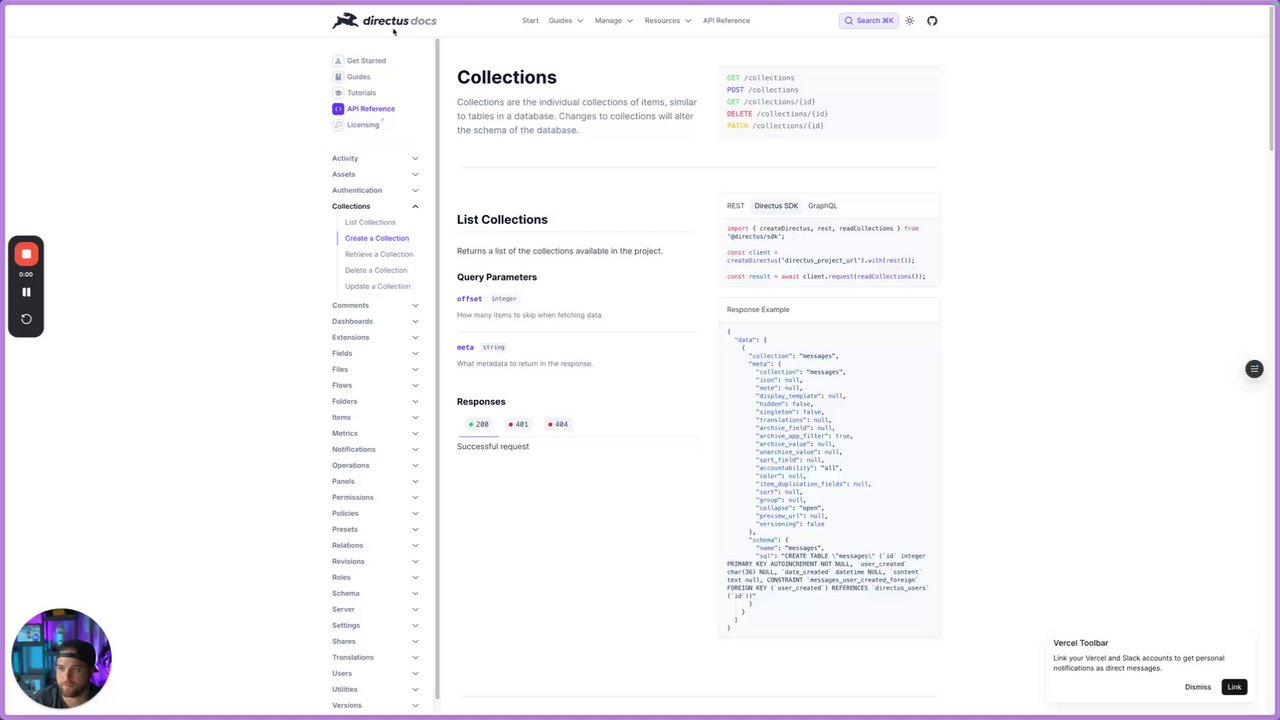Dismiss the Vercel Toolbar notification
The image size is (1280, 720).
click(x=1197, y=687)
